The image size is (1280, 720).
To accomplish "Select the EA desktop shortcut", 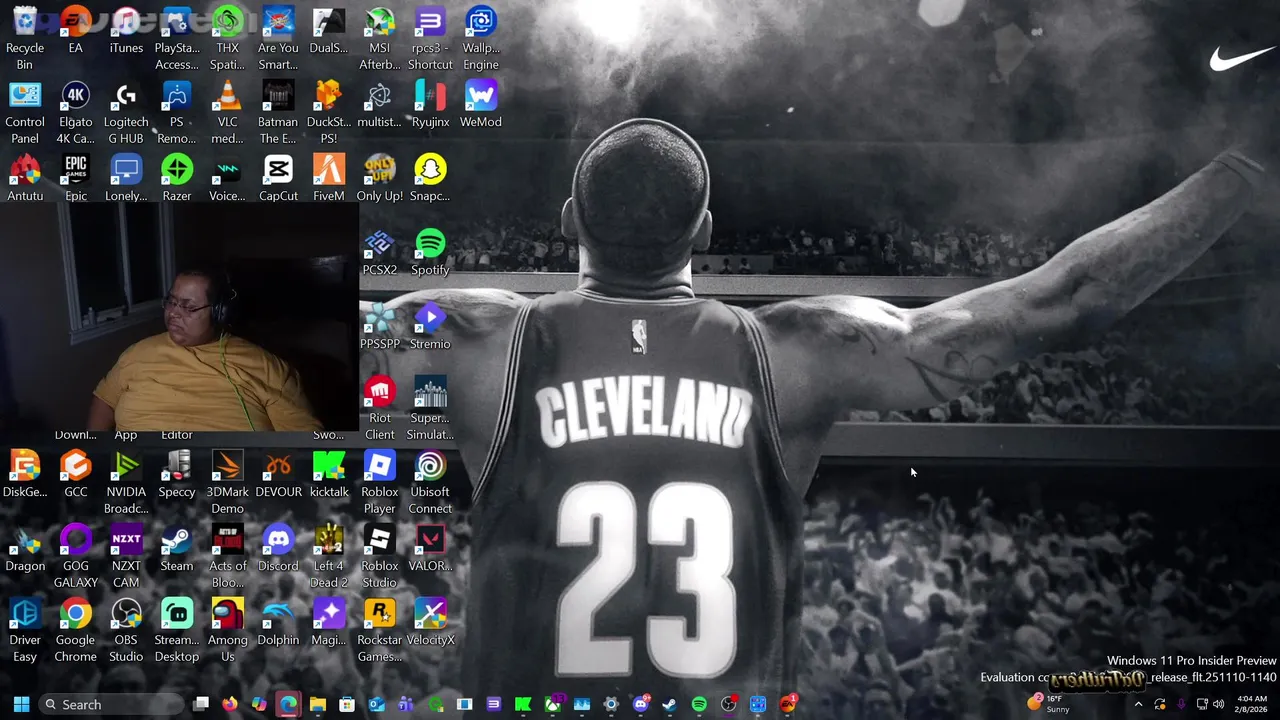I will click(76, 30).
